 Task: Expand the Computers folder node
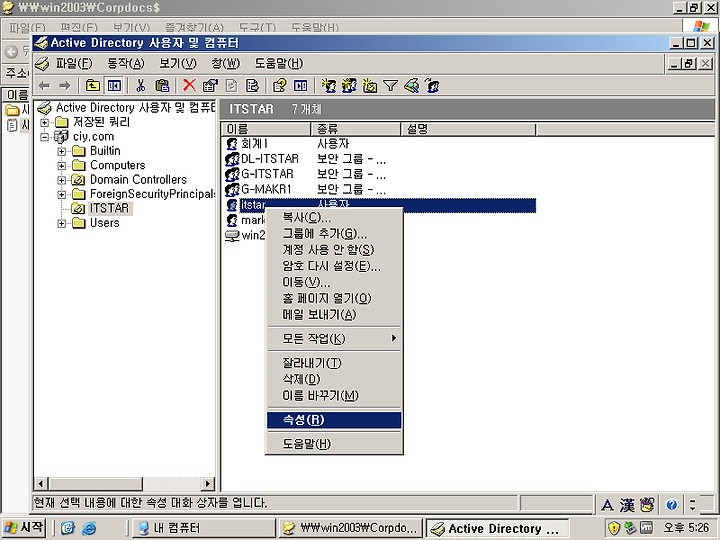(62, 165)
